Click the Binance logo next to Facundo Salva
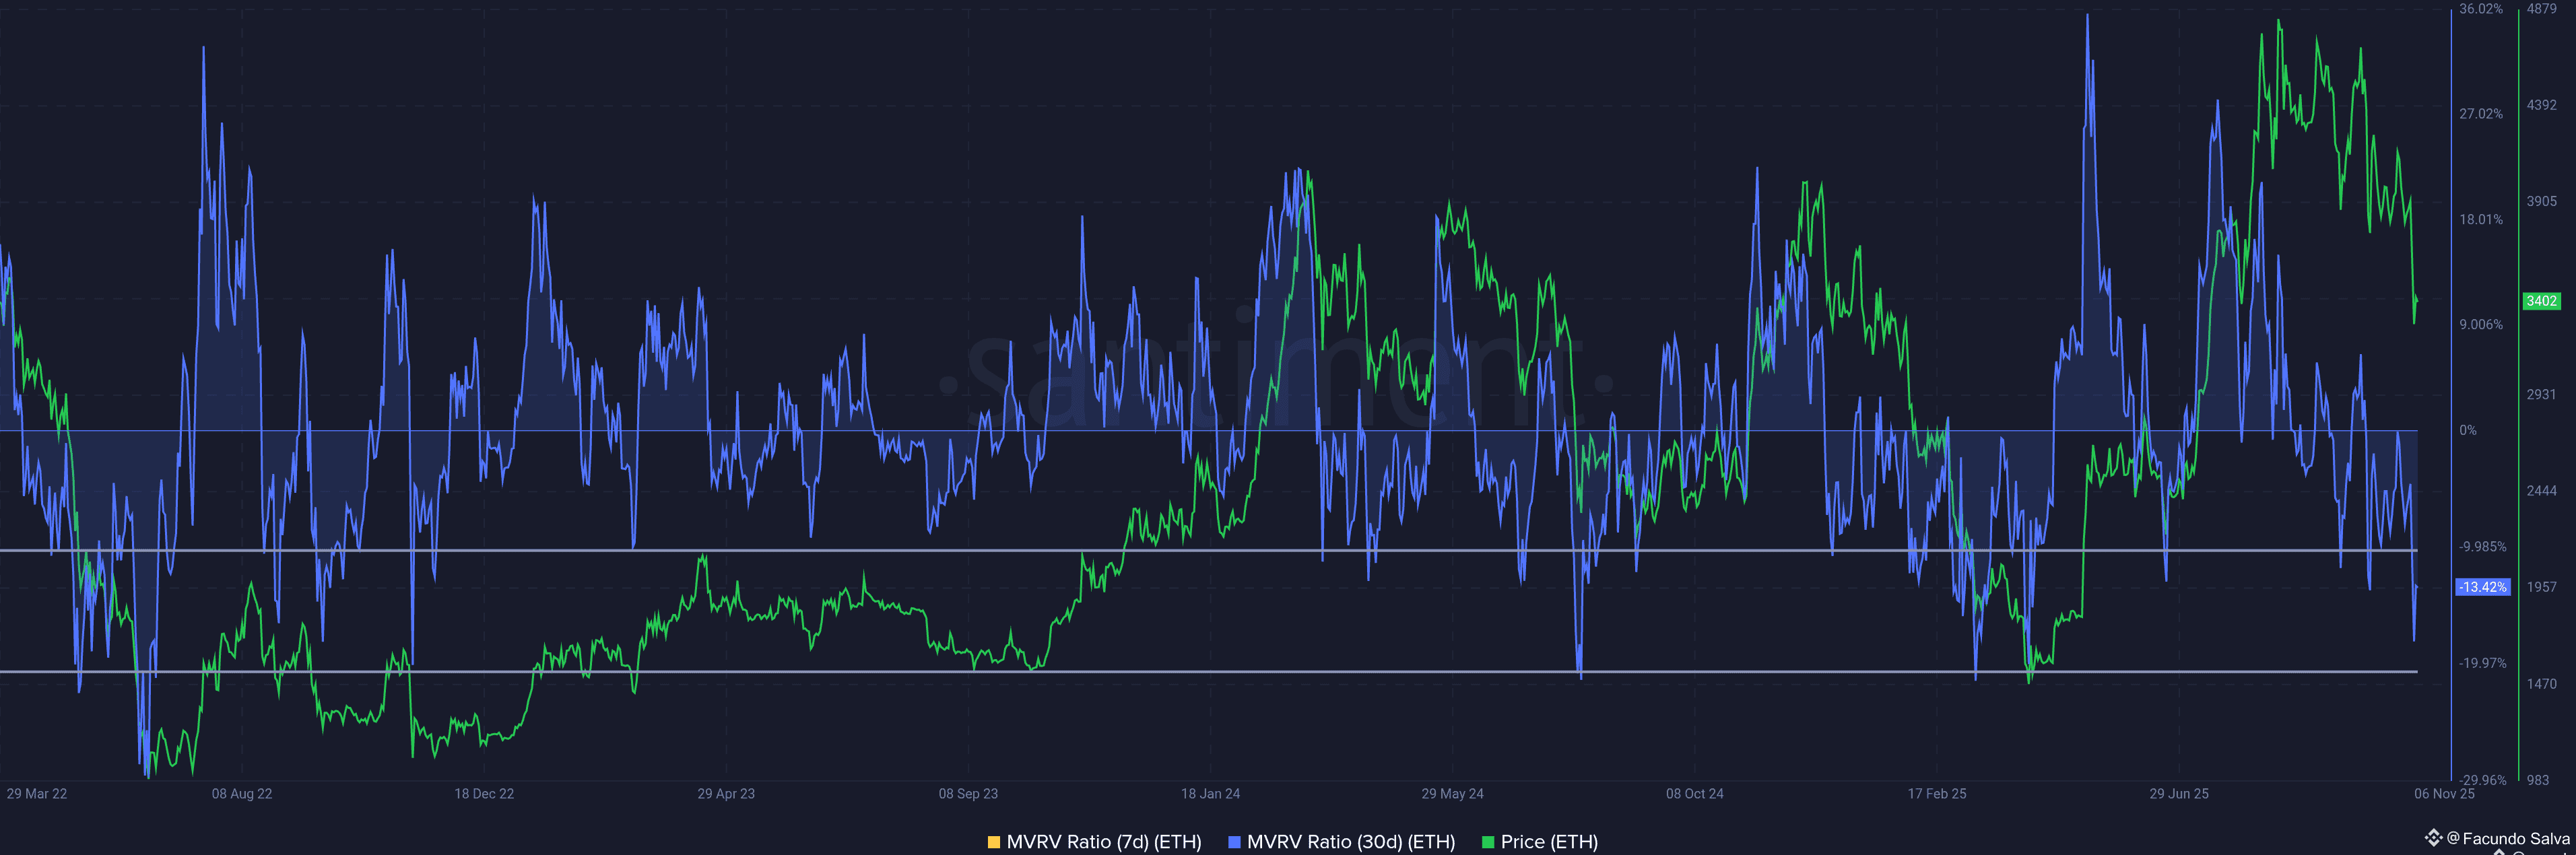This screenshot has height=855, width=2576. pos(2433,837)
